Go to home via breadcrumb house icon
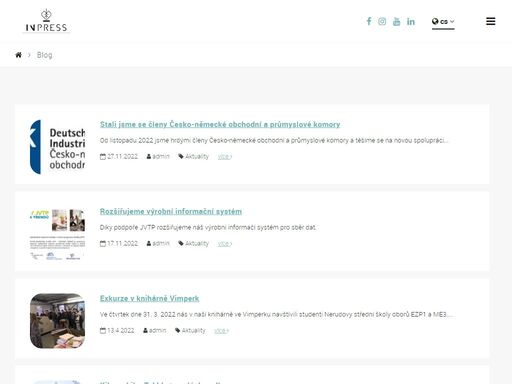The width and height of the screenshot is (512, 384). 18,55
